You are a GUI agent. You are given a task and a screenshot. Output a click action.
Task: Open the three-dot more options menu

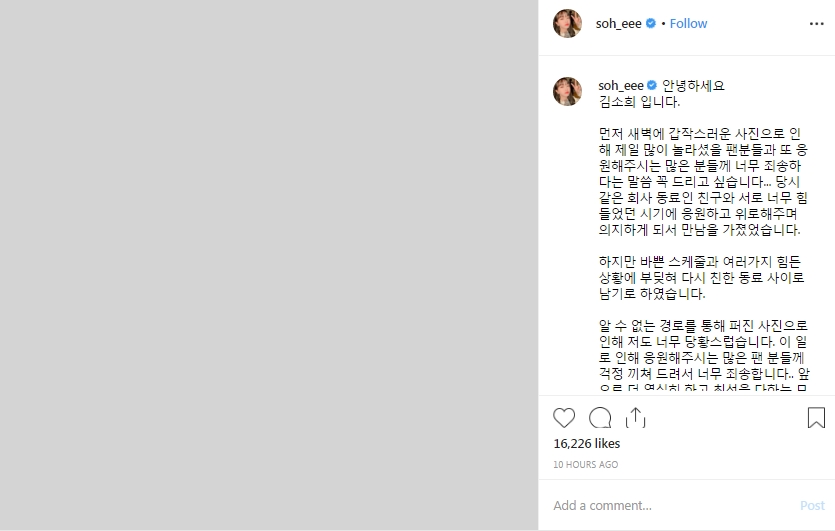816,24
